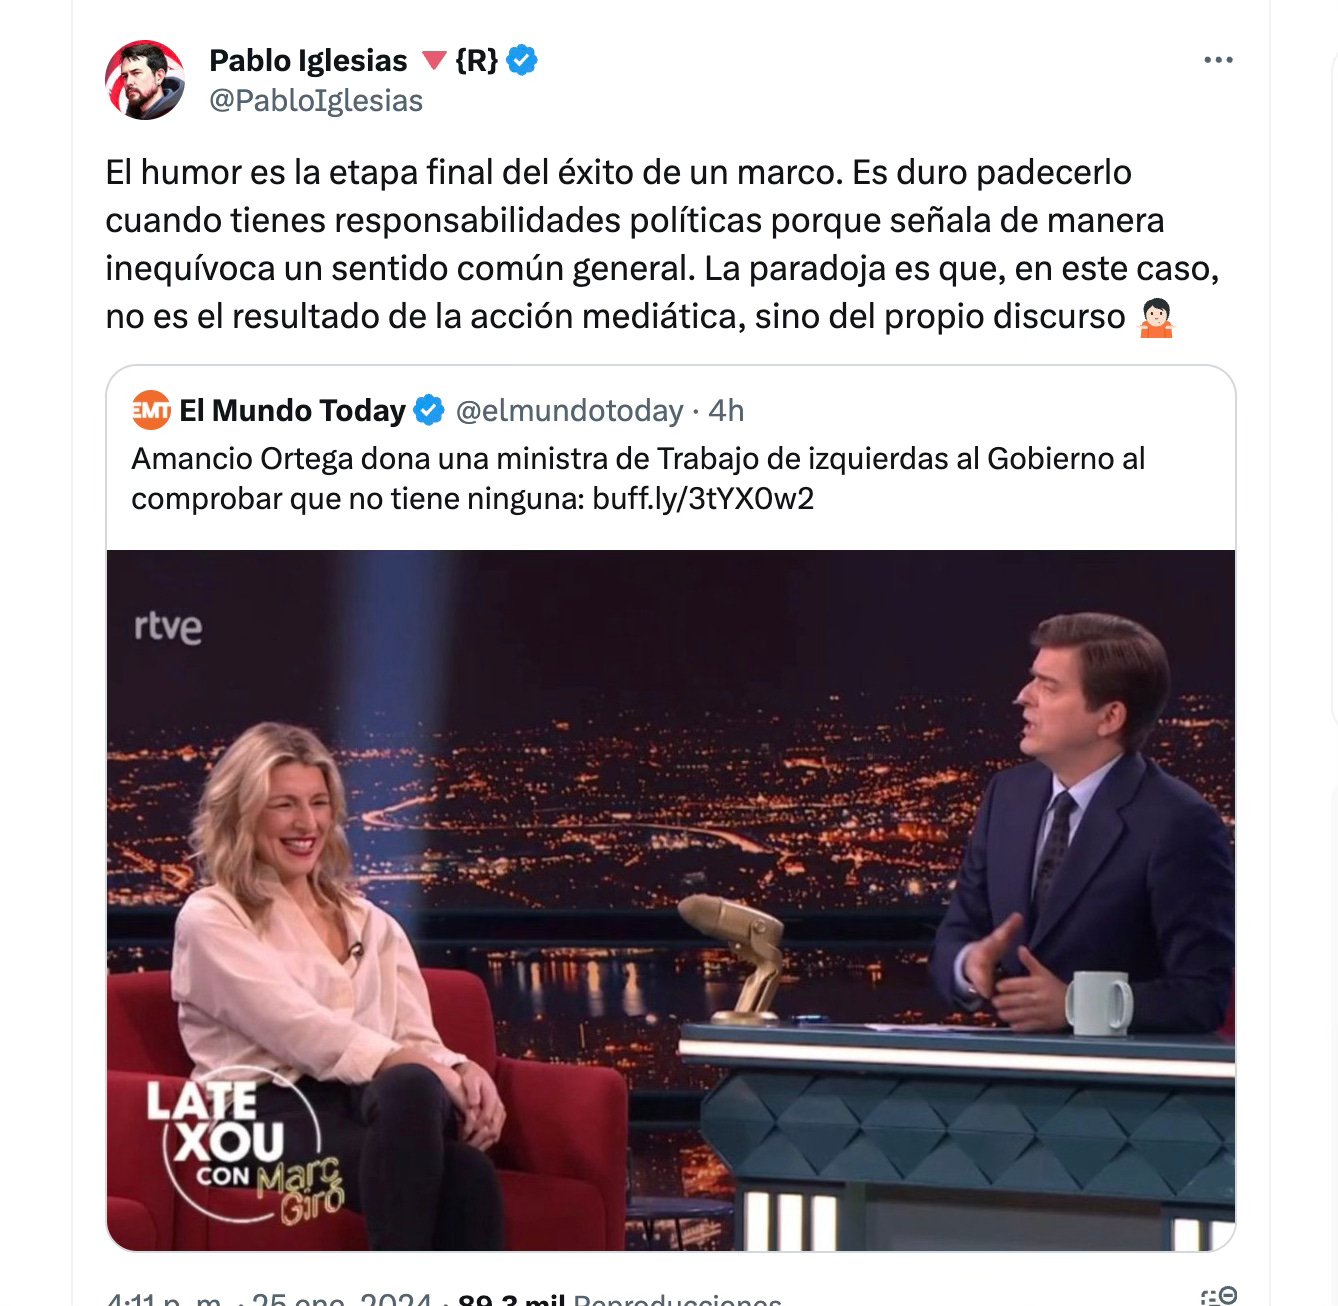Click the red triangle emoji beside name
The height and width of the screenshot is (1306, 1338).
click(x=433, y=61)
